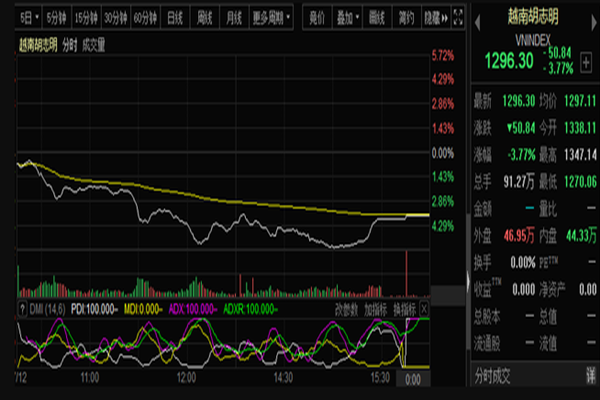Open the 叠加 overlay dropdown
The image size is (600, 400).
tap(347, 17)
